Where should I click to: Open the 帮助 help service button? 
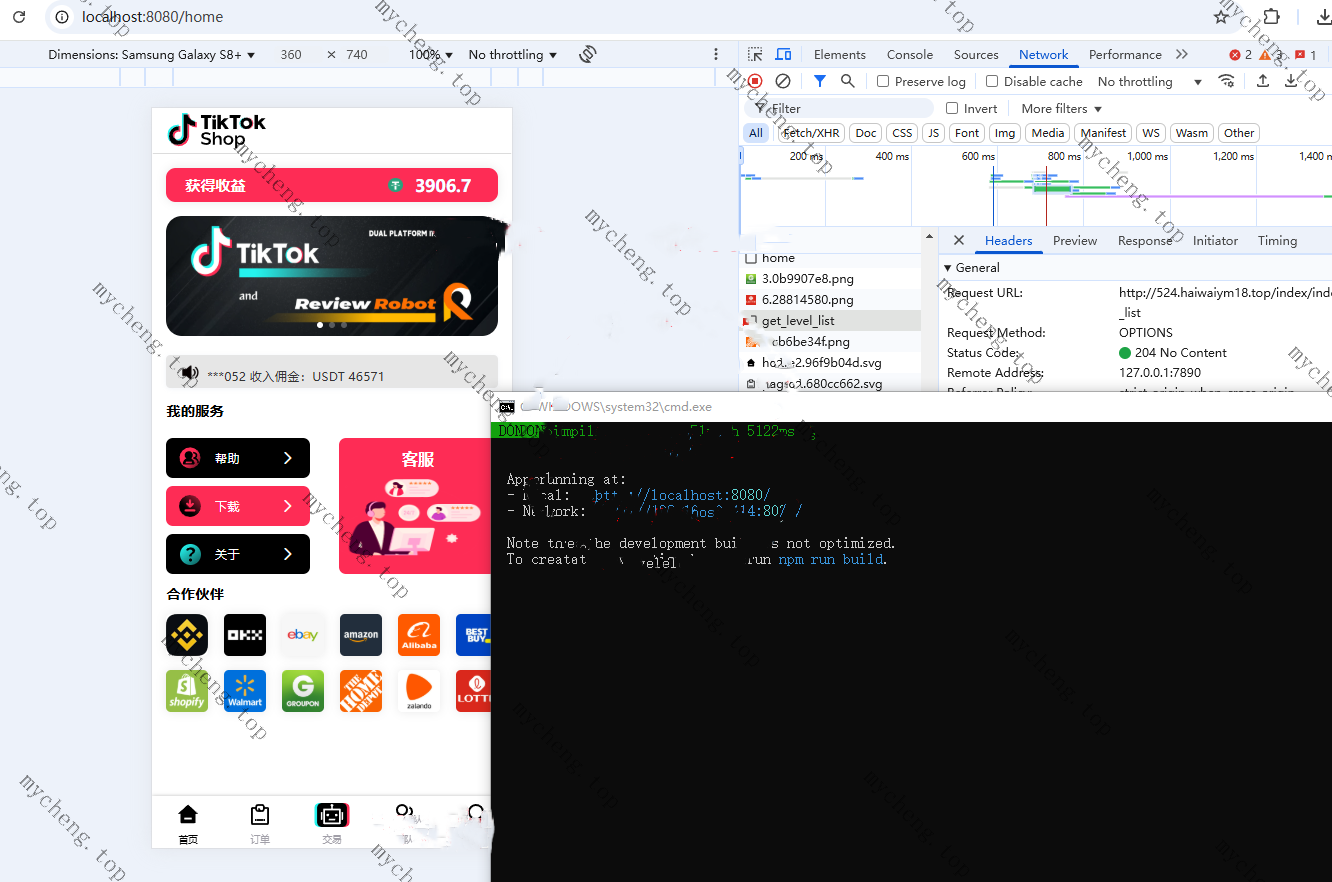(x=238, y=458)
